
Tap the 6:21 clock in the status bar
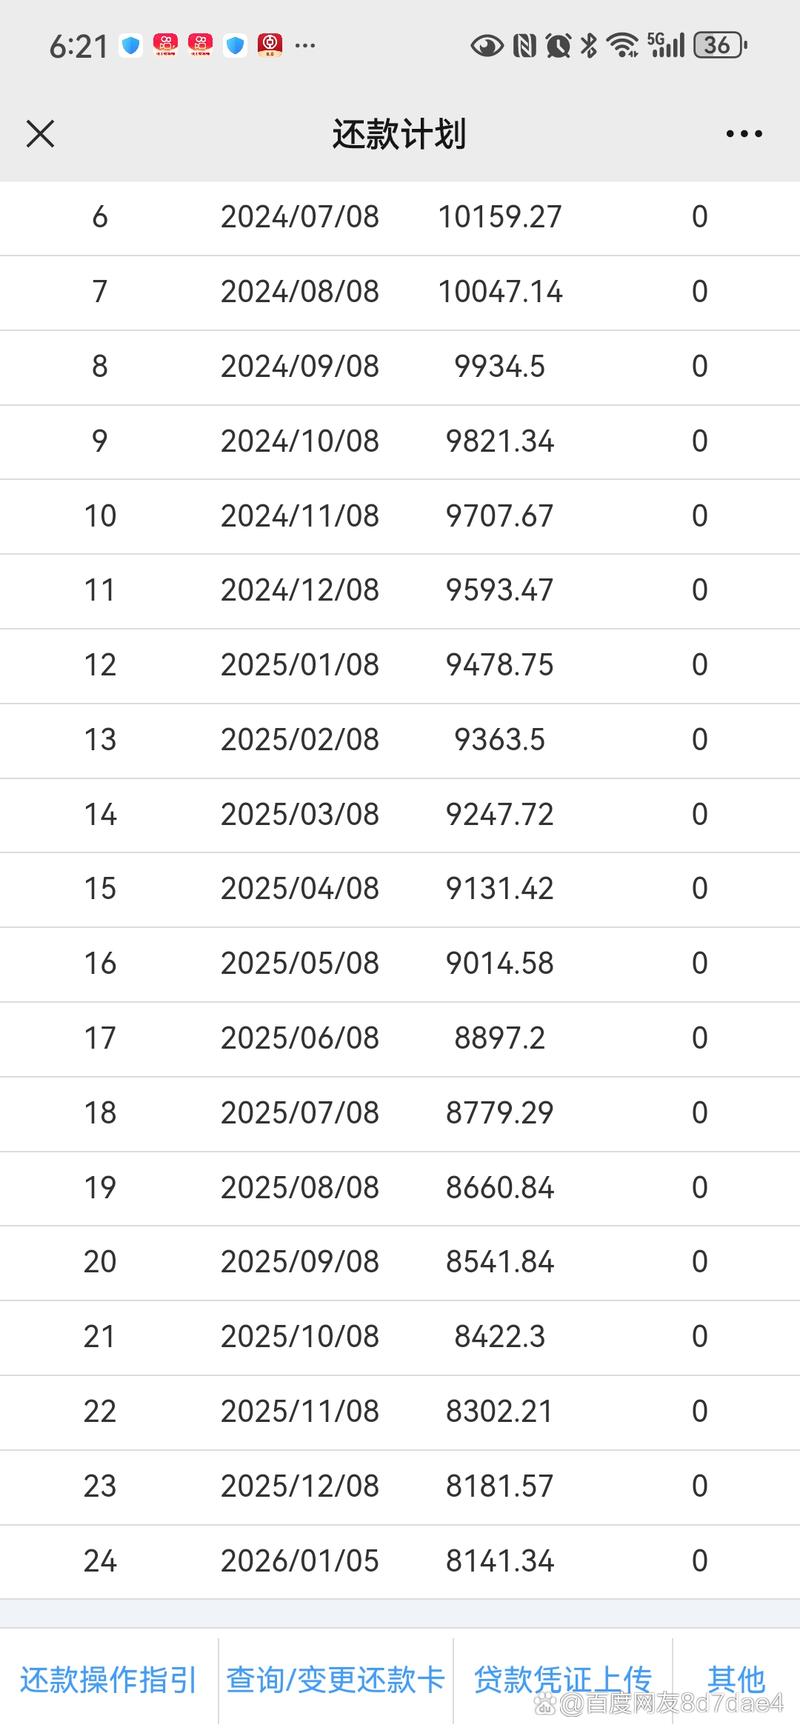coord(78,46)
